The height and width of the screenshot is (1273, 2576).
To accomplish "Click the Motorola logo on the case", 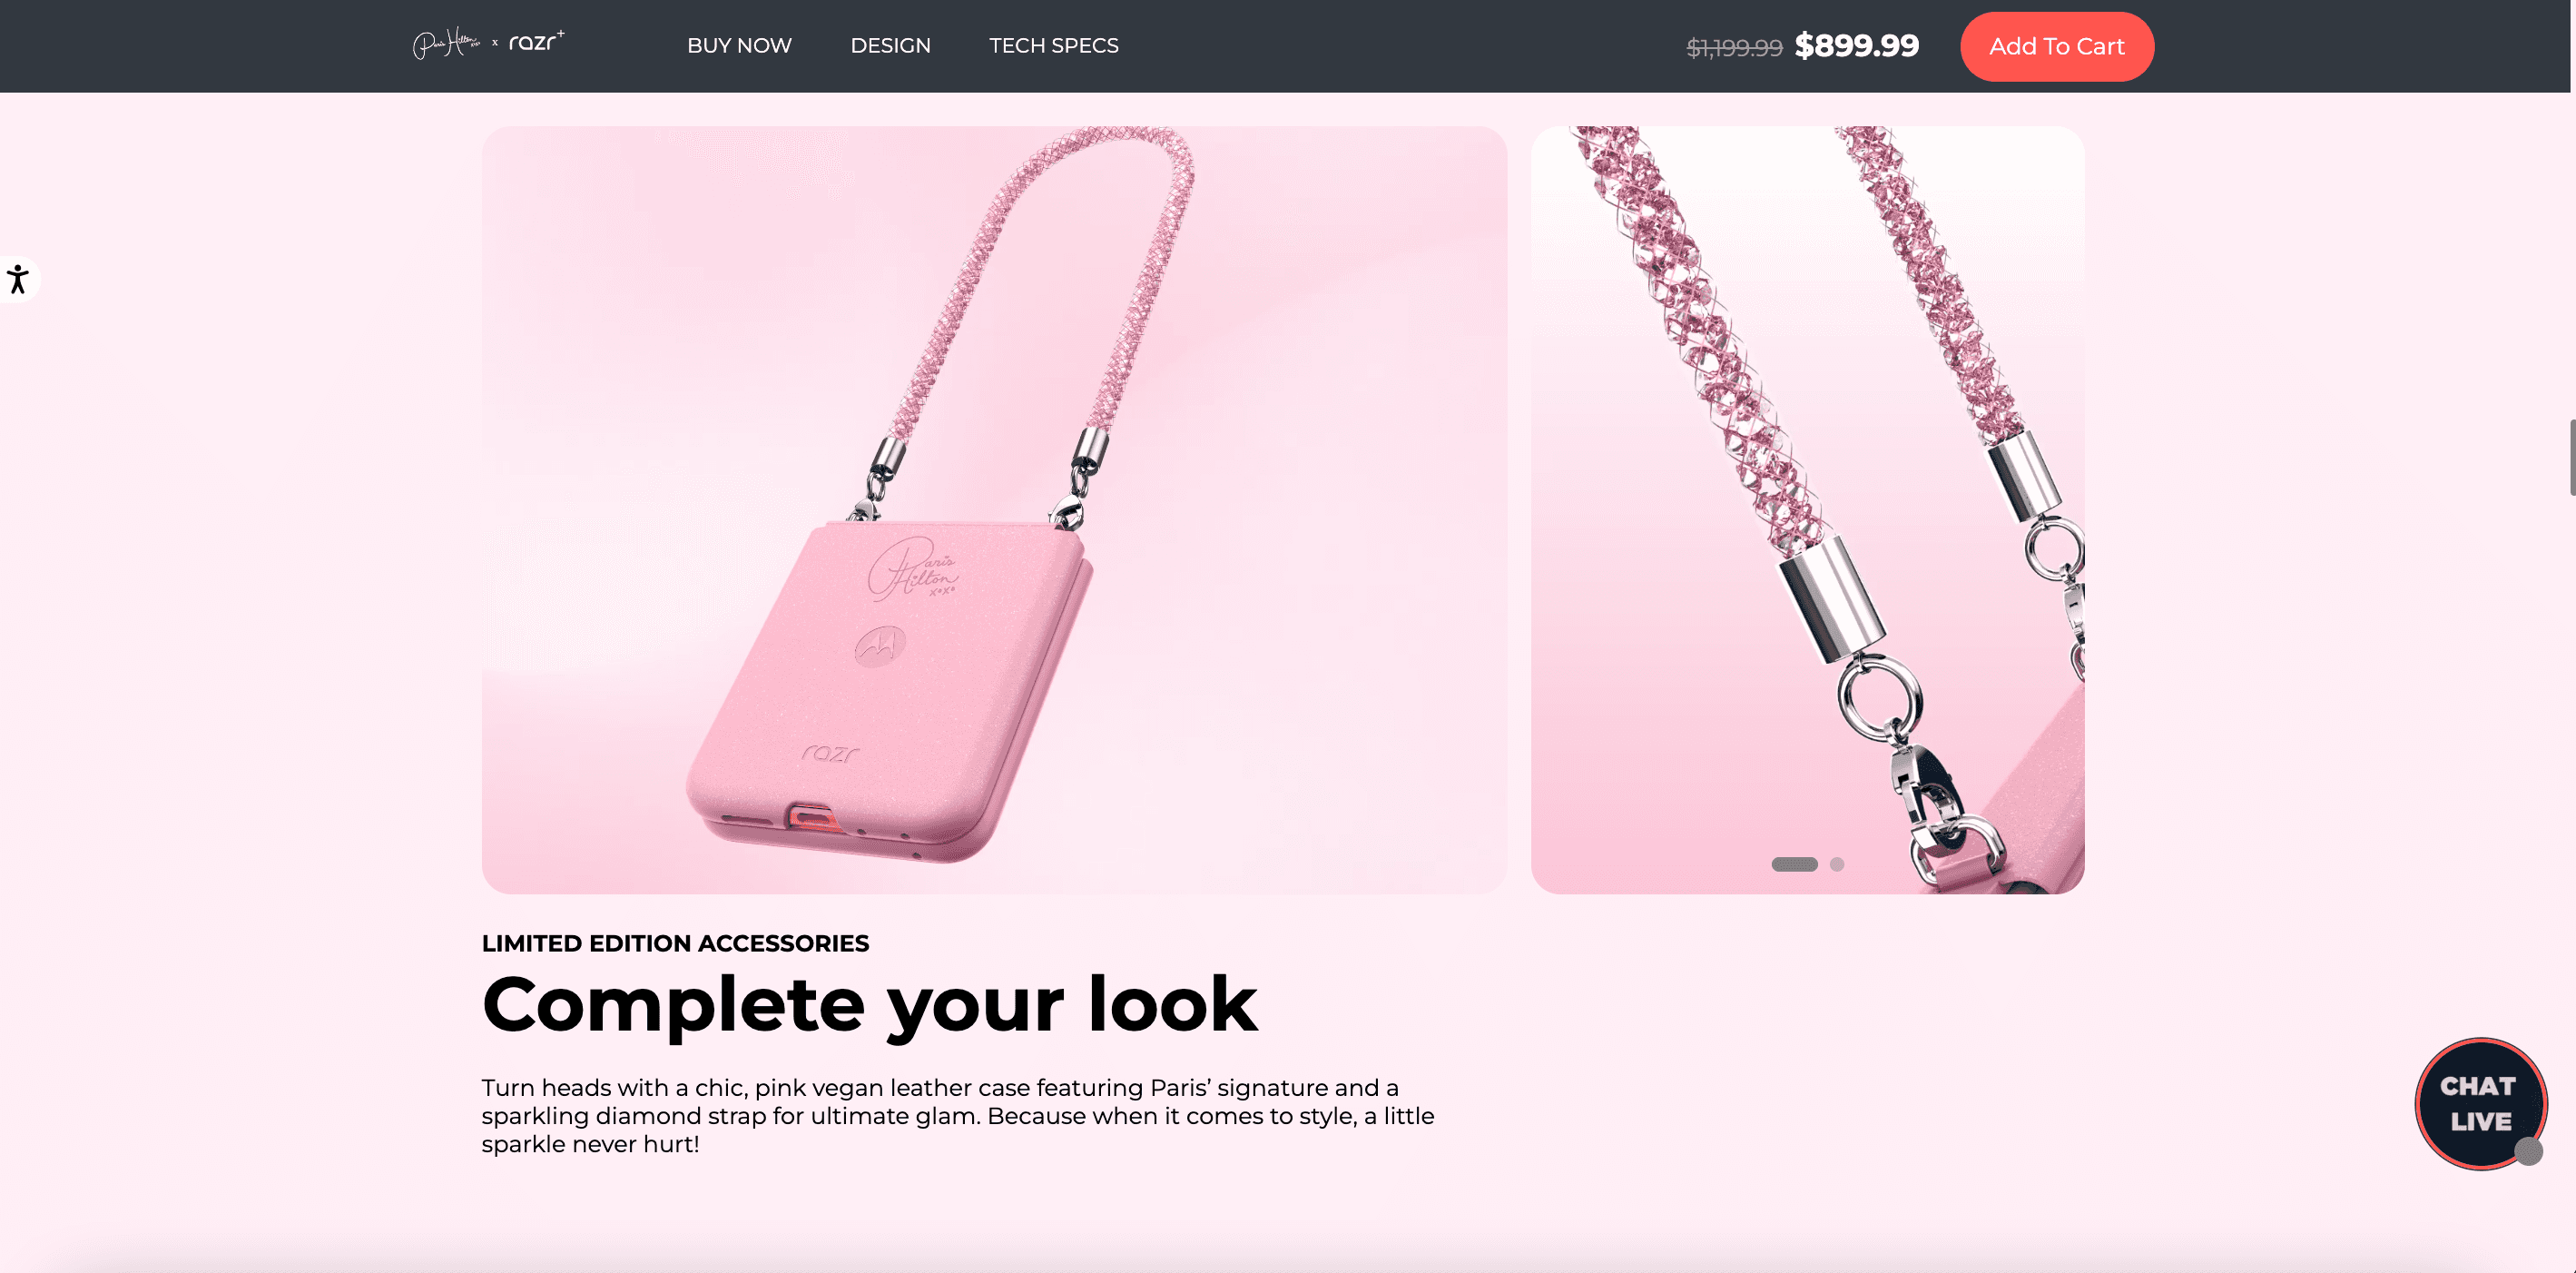I will point(880,646).
